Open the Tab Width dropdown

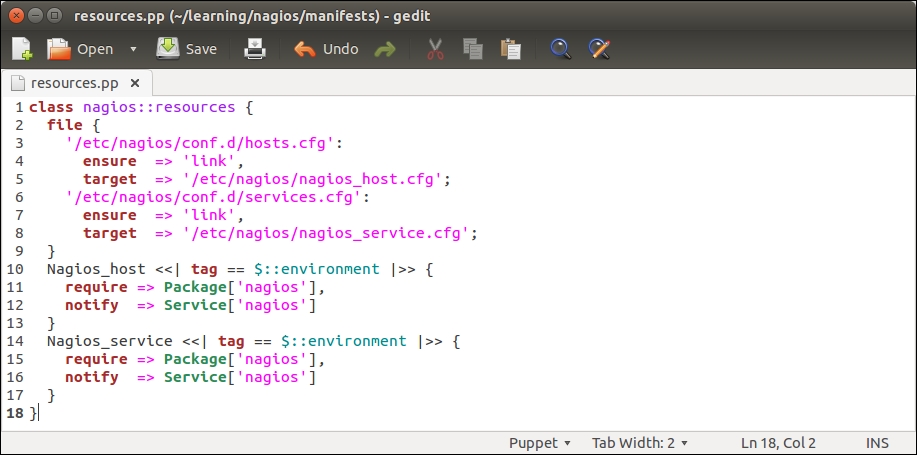[639, 442]
